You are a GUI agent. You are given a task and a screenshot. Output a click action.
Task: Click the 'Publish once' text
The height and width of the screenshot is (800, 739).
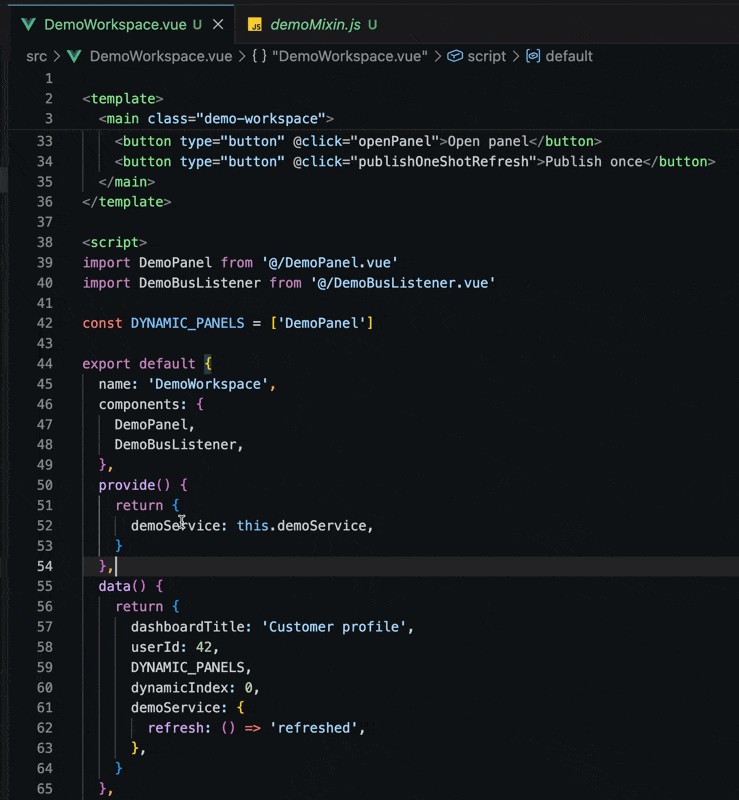point(594,162)
